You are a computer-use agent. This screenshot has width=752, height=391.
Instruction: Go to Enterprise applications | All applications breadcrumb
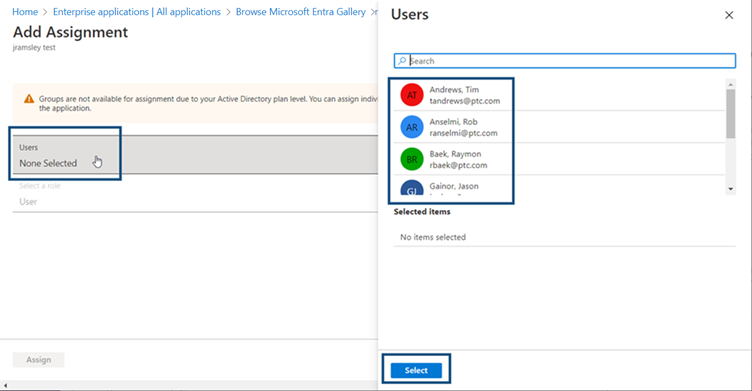(x=137, y=12)
